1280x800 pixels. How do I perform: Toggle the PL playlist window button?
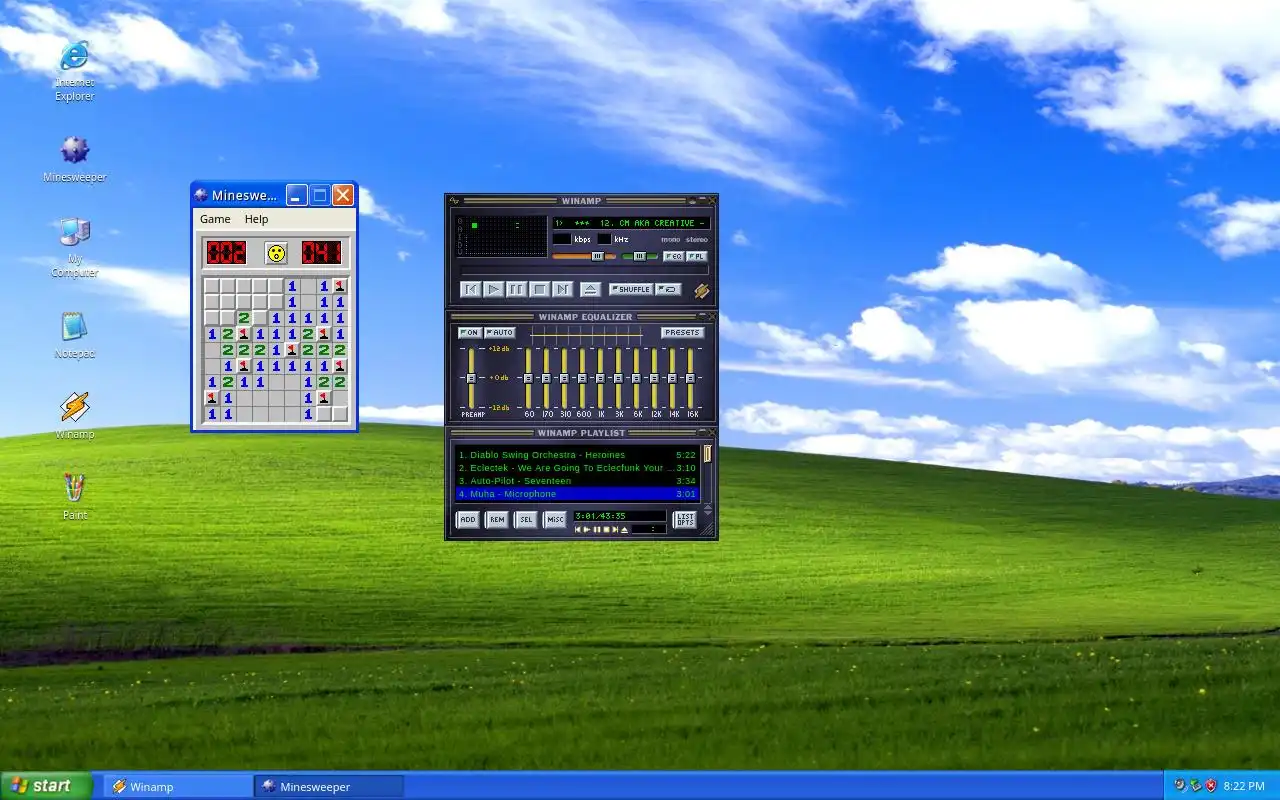(697, 257)
